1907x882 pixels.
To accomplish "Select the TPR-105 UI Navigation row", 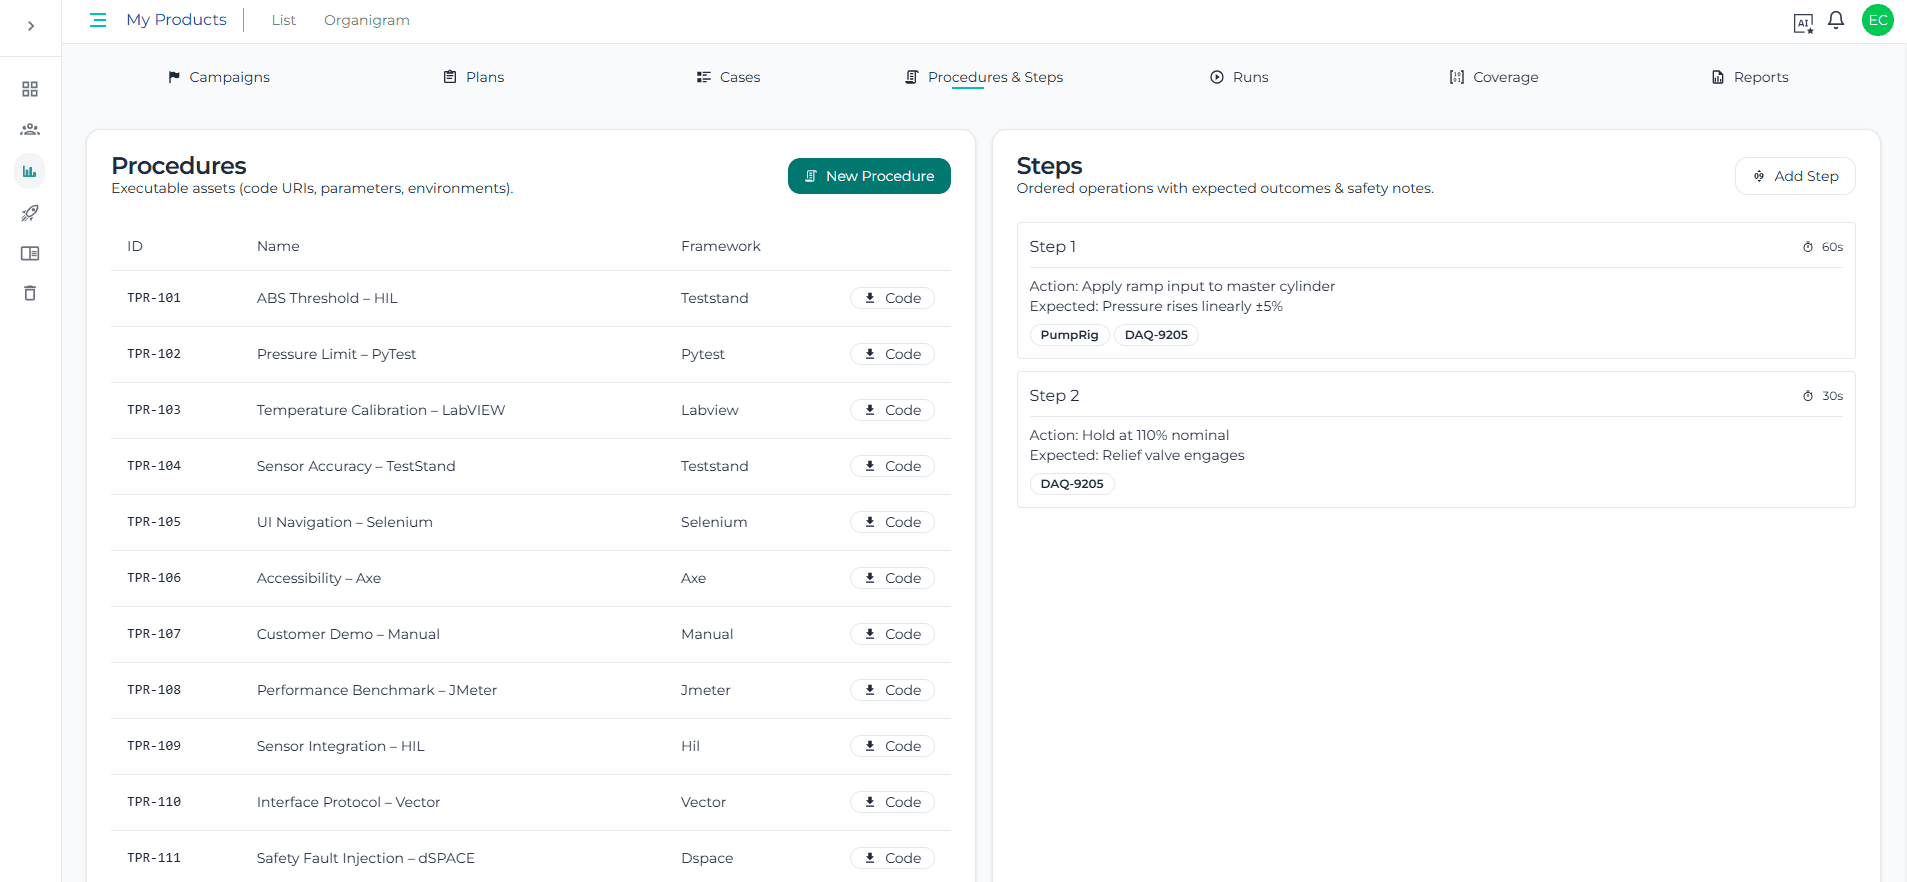I will tap(344, 522).
